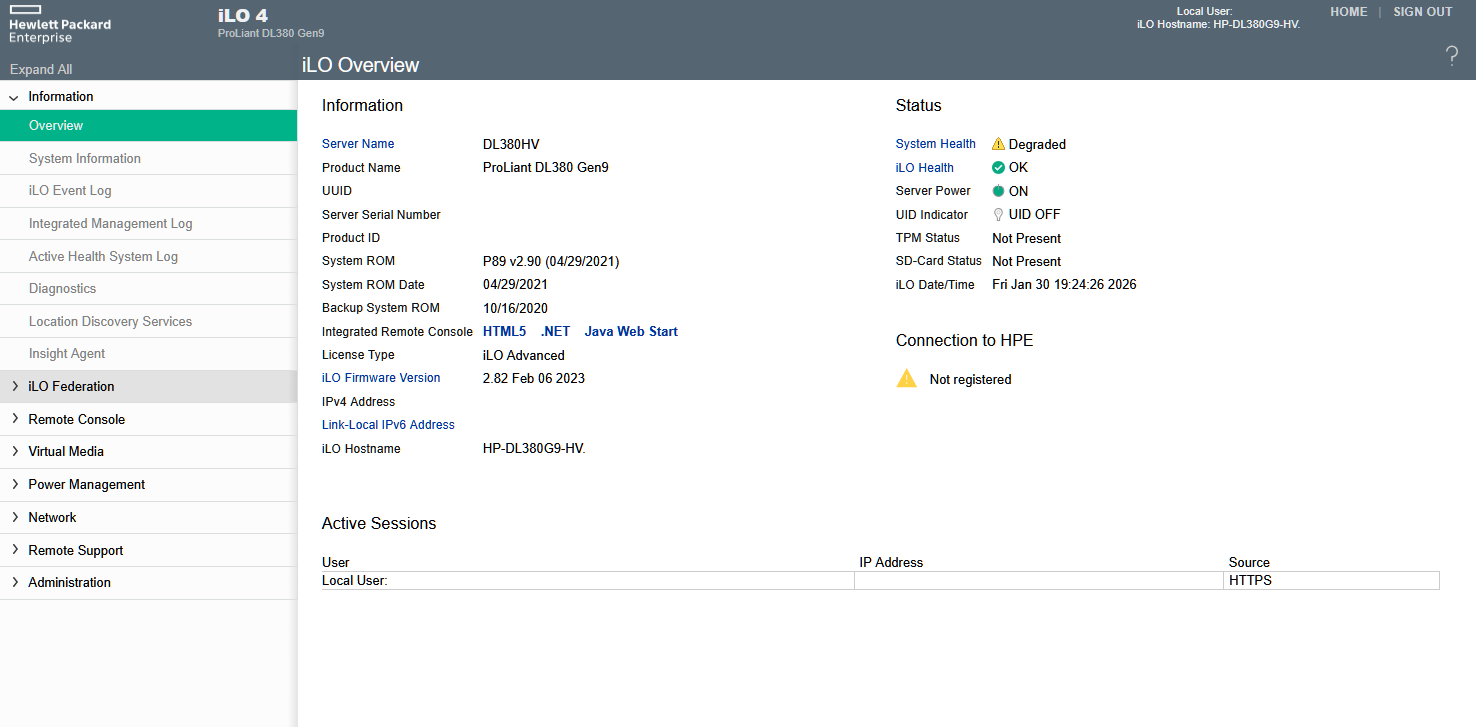Click the Server Power green status indicator
Viewport: 1476px width, 727px height.
pyautogui.click(x=996, y=191)
